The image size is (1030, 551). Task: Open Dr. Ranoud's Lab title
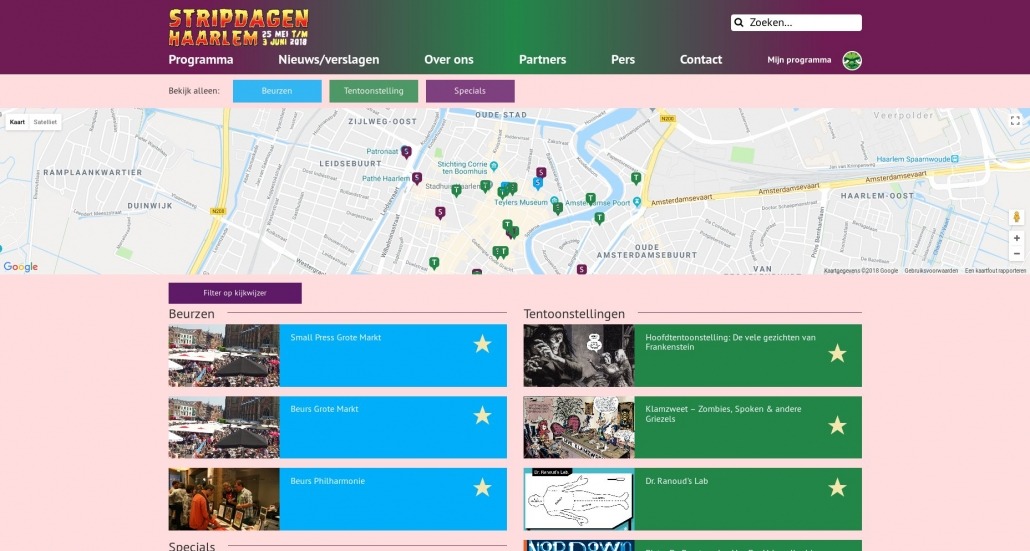pos(677,481)
